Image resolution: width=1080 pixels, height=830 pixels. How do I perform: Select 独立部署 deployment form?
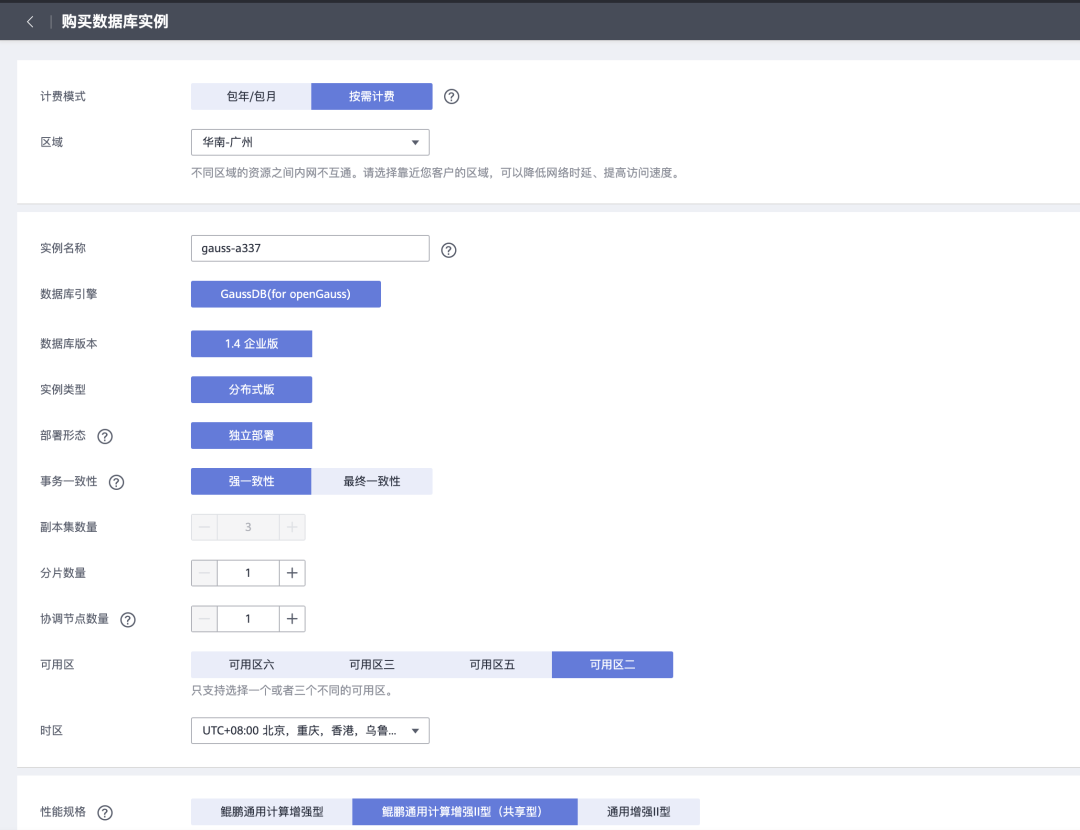tap(251, 435)
